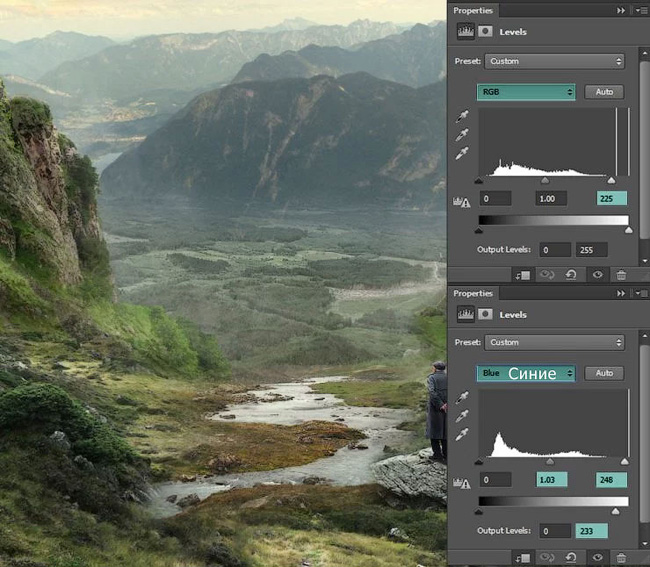Open Blue channel dropdown
Screen dimensions: 650x567
click(526, 373)
